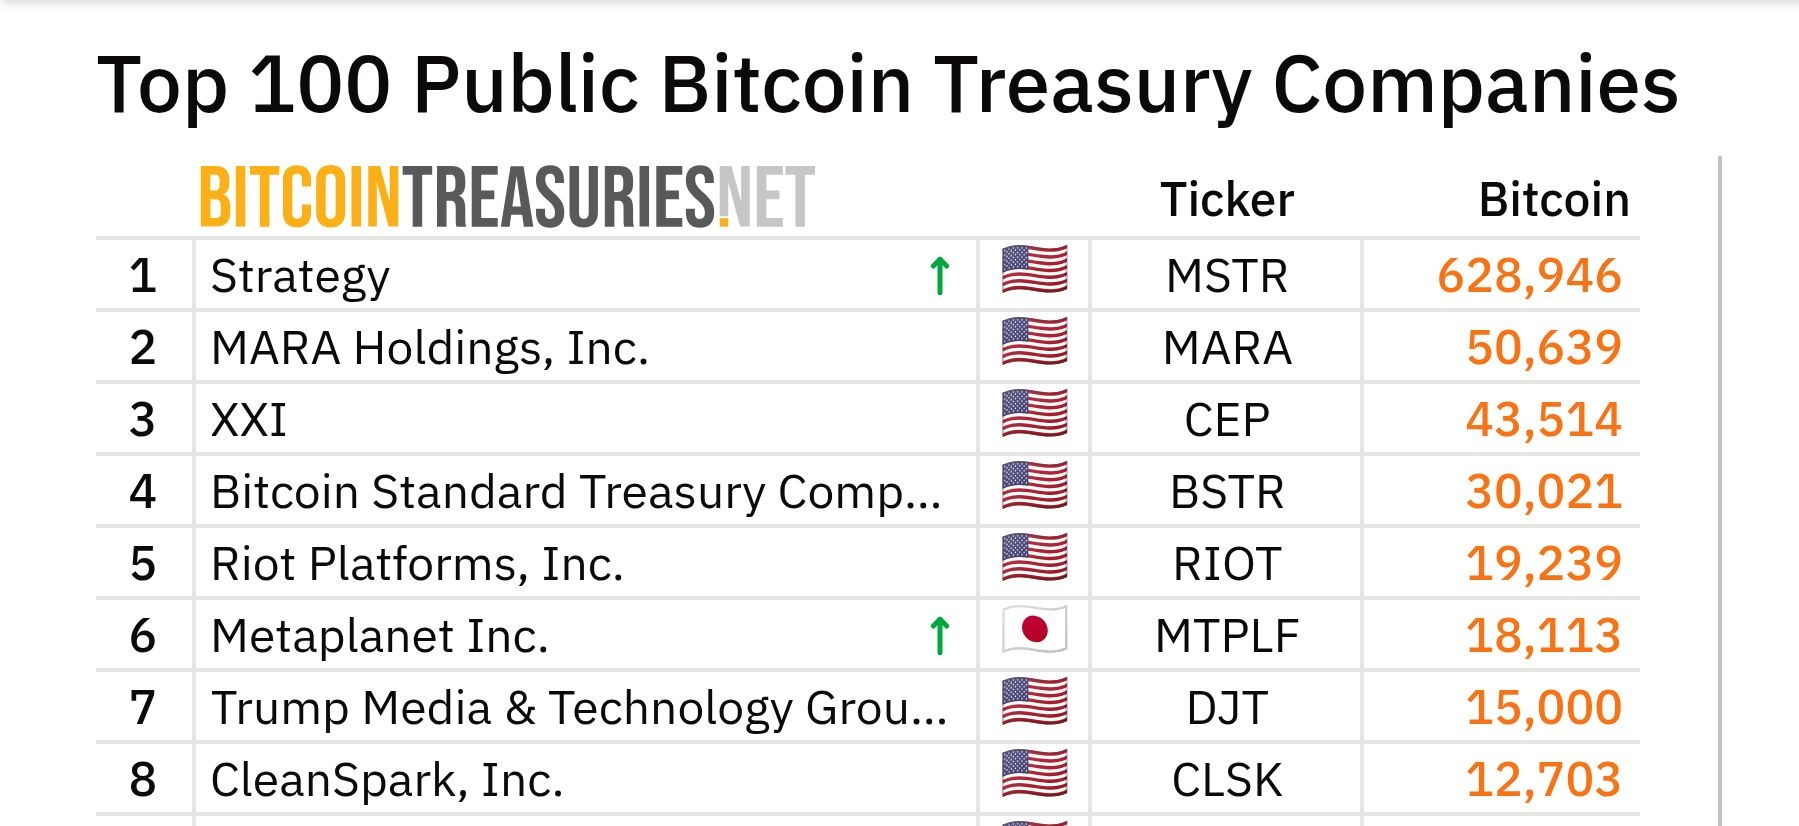Click the US flag in Strategy row
The image size is (1799, 826).
[x=1034, y=270]
